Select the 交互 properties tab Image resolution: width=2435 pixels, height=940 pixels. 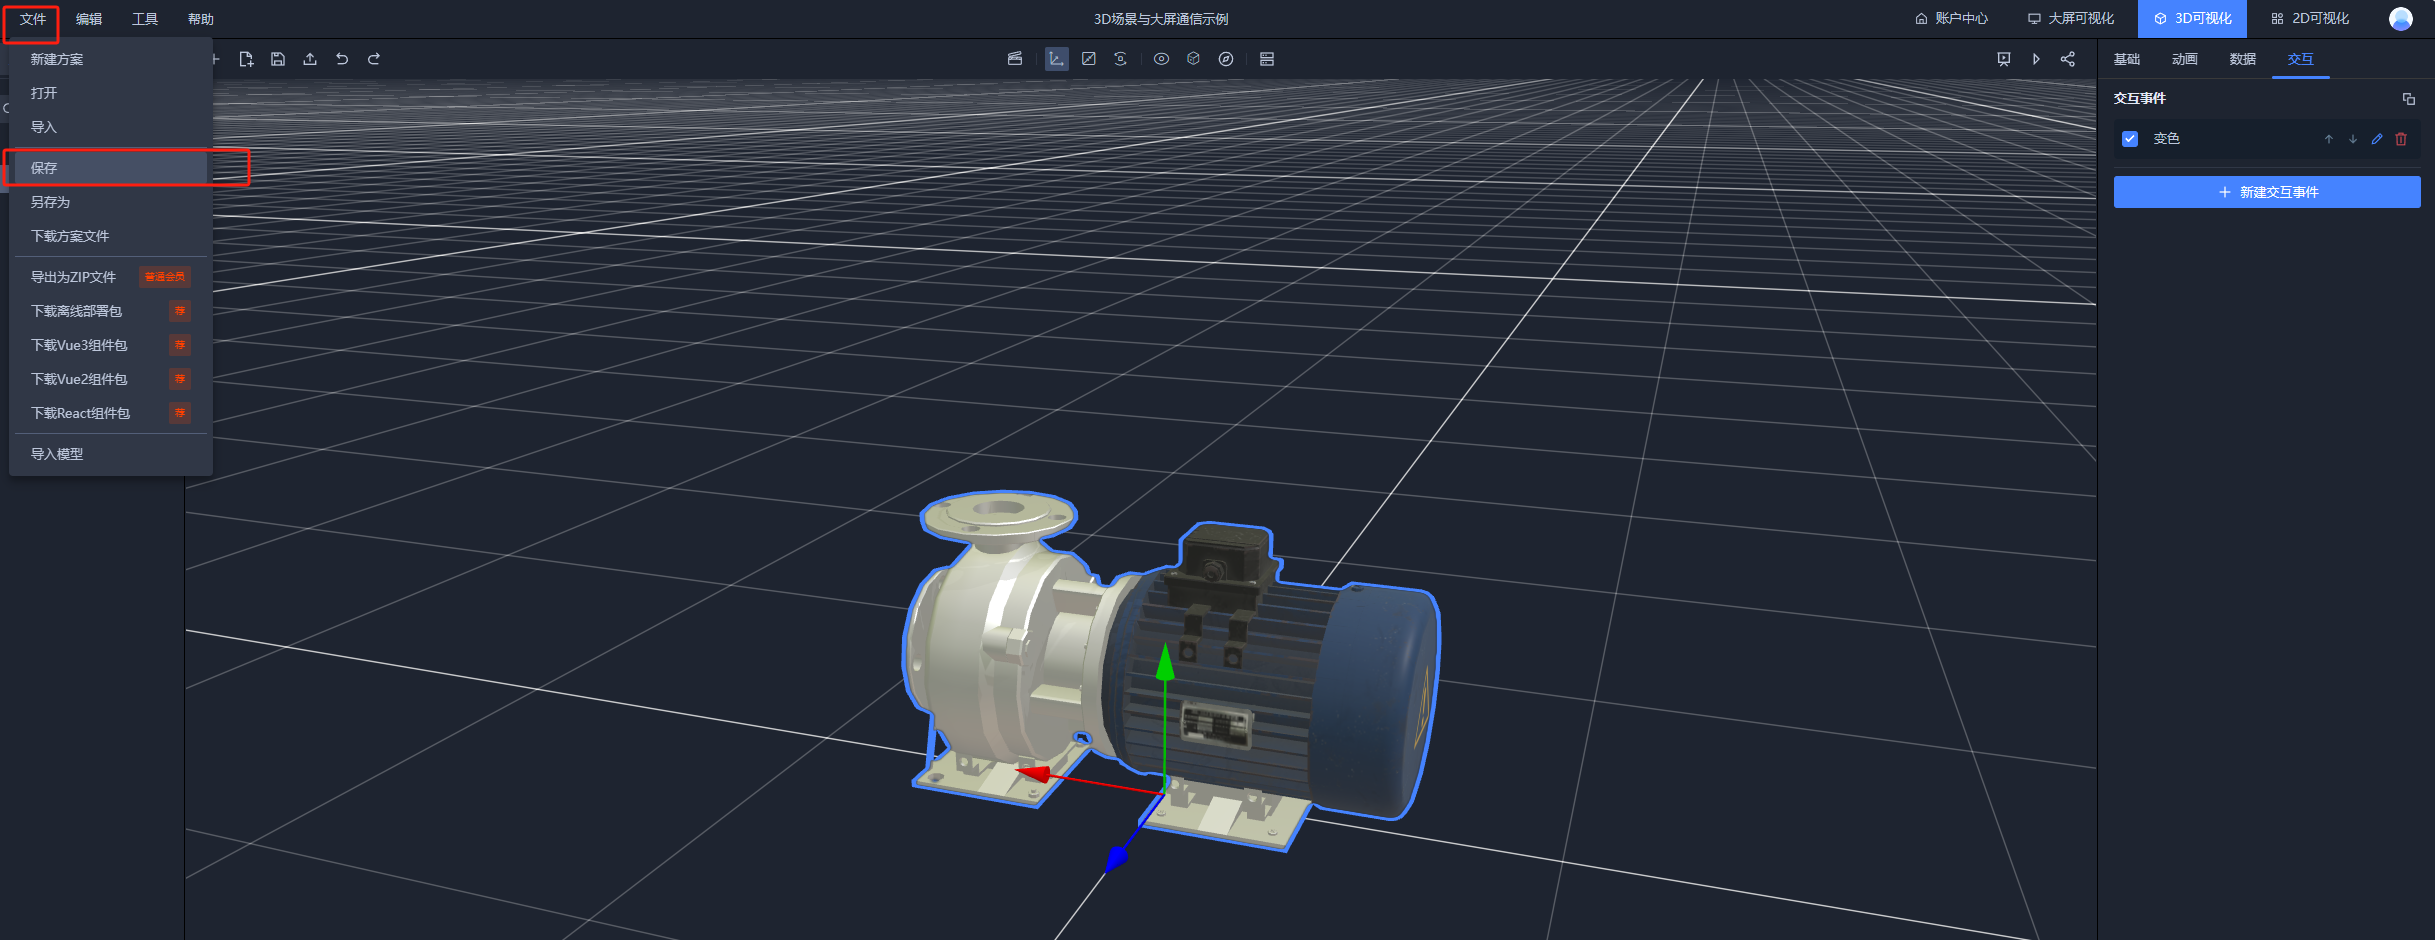coord(2301,59)
